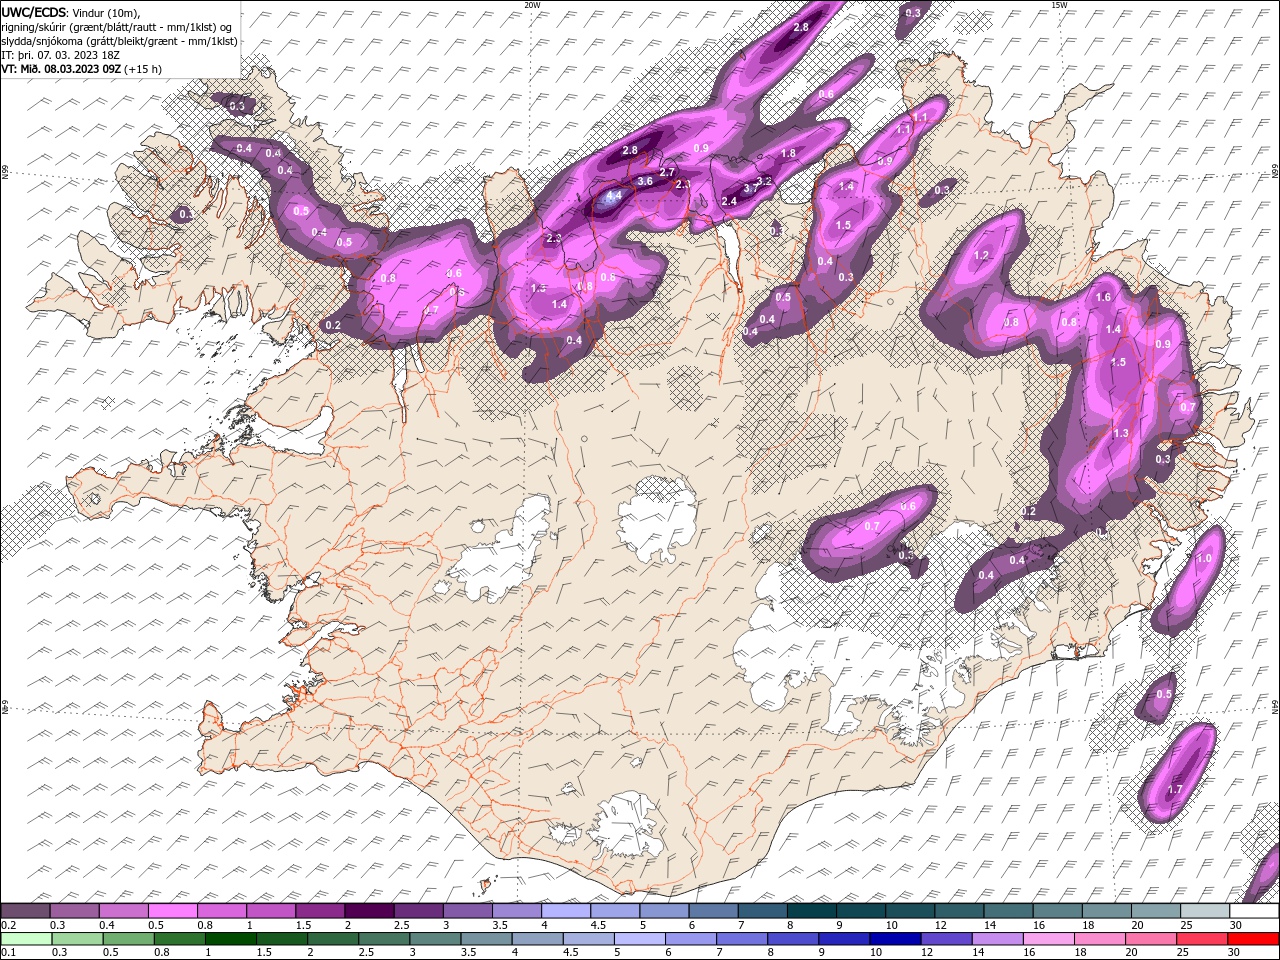
Task: Click the 1.0 precipitation value offshore east
Action: pyautogui.click(x=1204, y=559)
